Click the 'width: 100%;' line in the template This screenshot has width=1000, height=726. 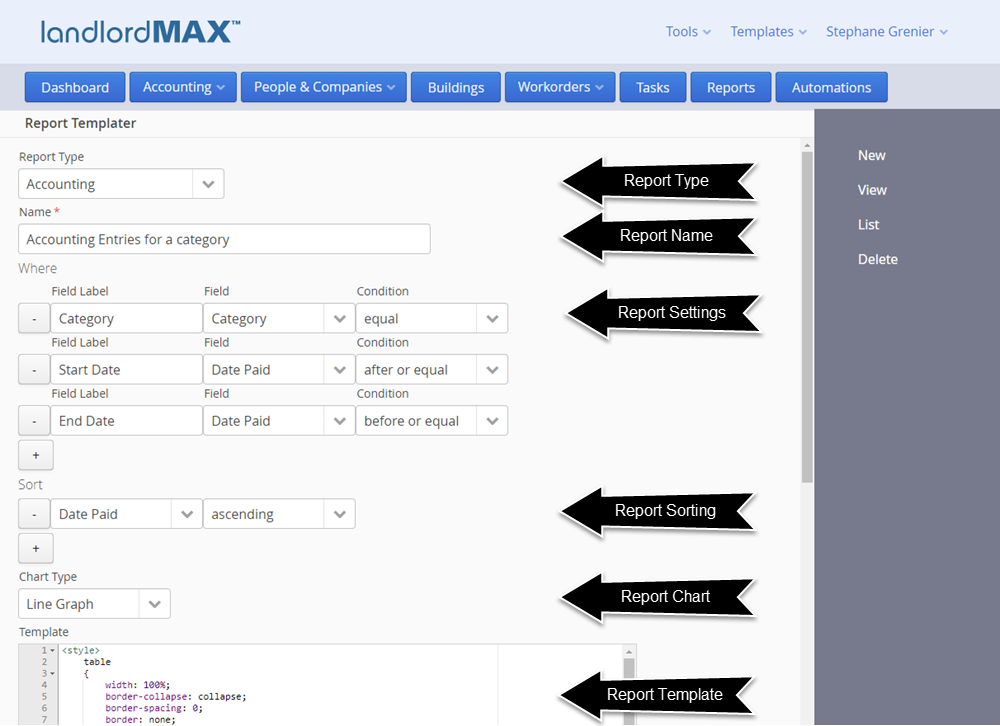(138, 685)
